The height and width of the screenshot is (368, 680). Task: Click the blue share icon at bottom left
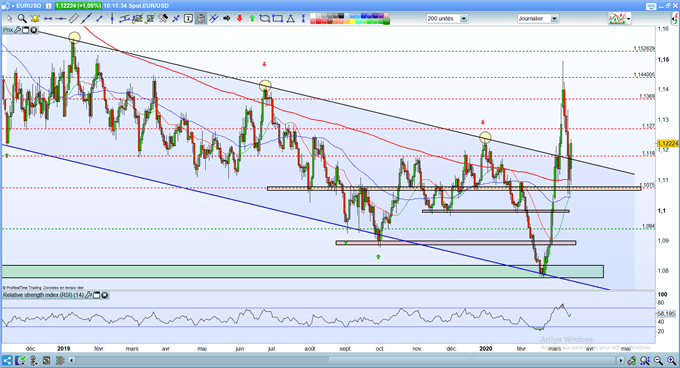tap(7, 360)
